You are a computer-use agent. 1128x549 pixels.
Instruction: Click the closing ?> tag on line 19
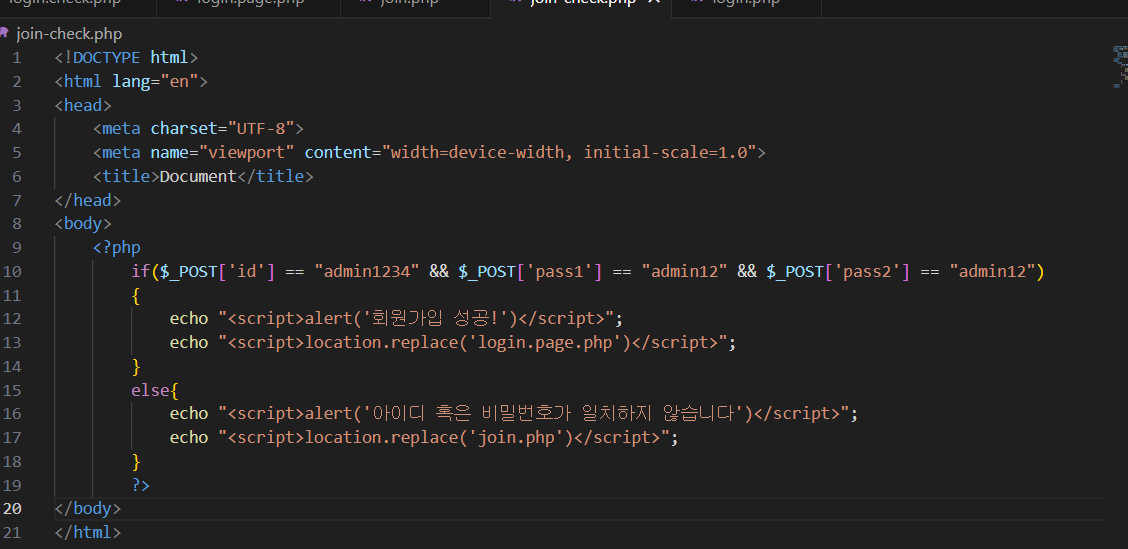(140, 485)
